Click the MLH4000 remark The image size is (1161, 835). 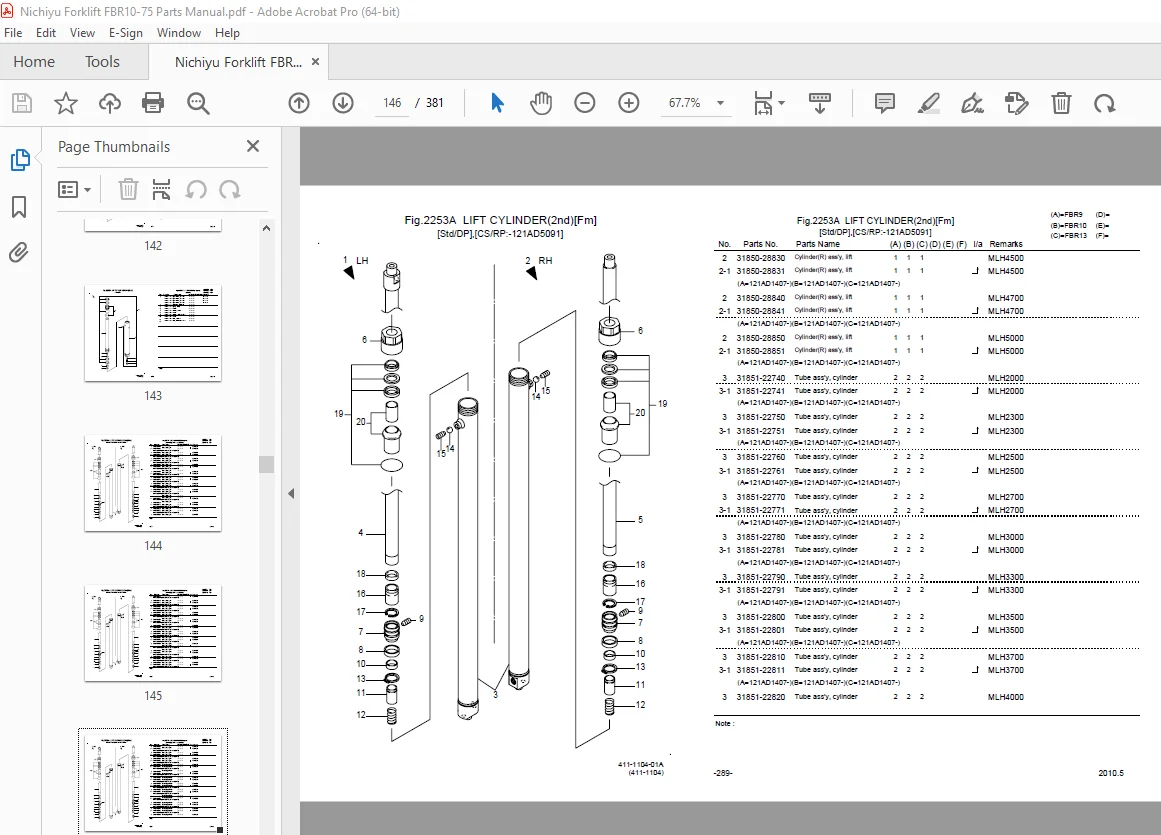pos(1006,697)
